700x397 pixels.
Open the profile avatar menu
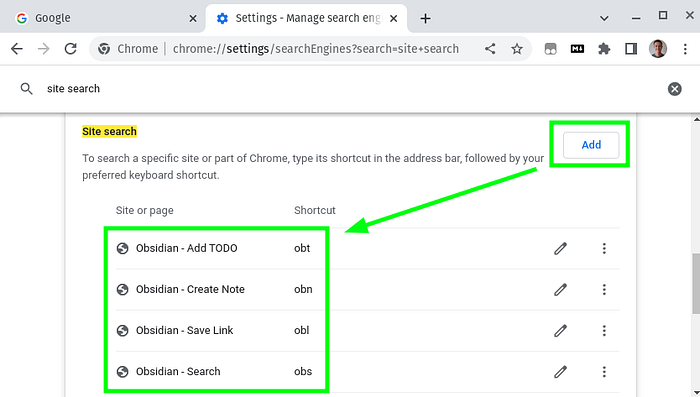tap(658, 49)
